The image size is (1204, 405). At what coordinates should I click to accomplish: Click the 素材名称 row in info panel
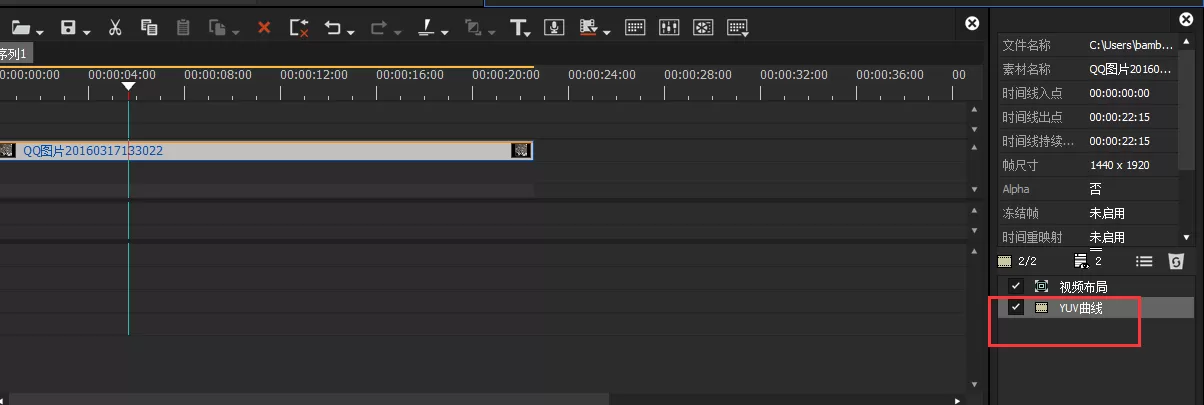1090,69
